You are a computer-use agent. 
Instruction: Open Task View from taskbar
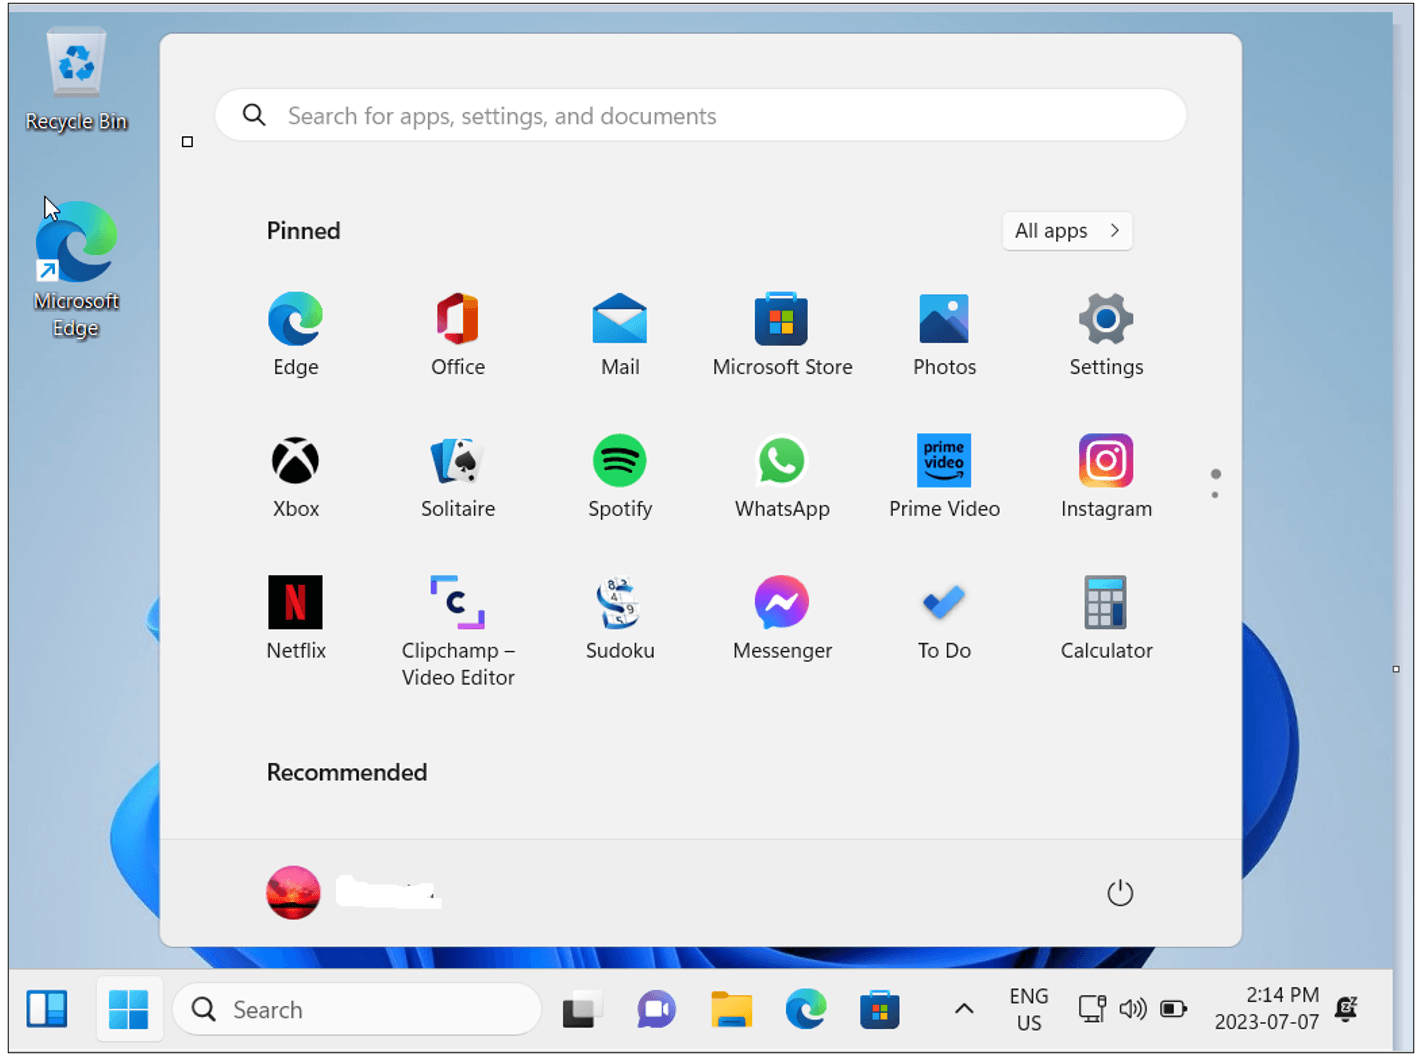[582, 1010]
